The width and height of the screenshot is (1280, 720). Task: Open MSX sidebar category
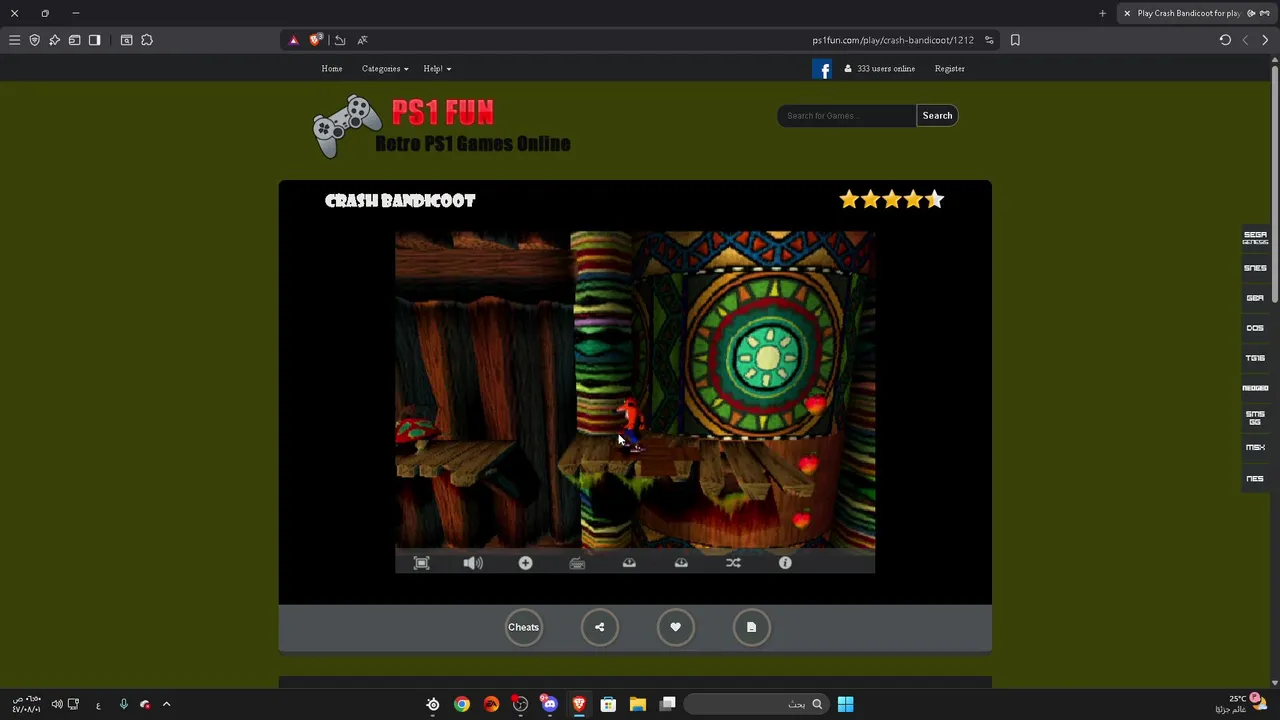tap(1255, 448)
